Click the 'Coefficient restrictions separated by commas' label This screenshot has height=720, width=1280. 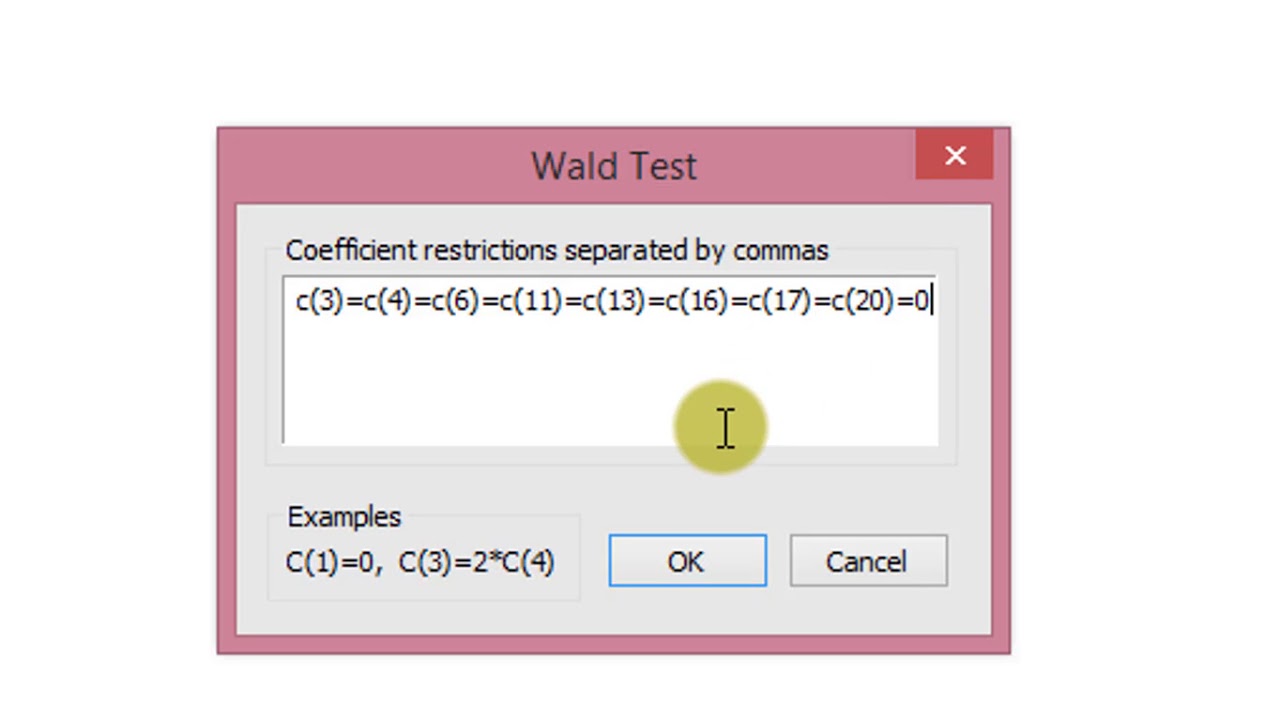click(556, 250)
